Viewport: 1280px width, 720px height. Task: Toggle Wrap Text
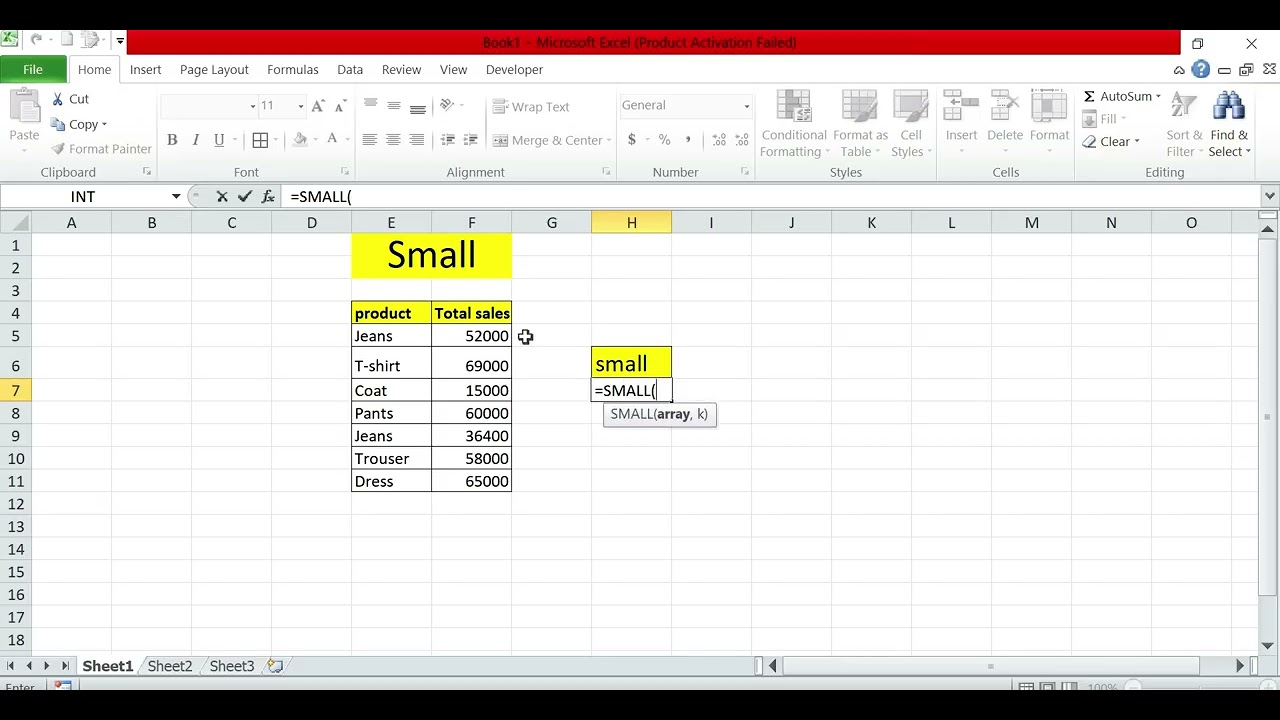[x=531, y=107]
